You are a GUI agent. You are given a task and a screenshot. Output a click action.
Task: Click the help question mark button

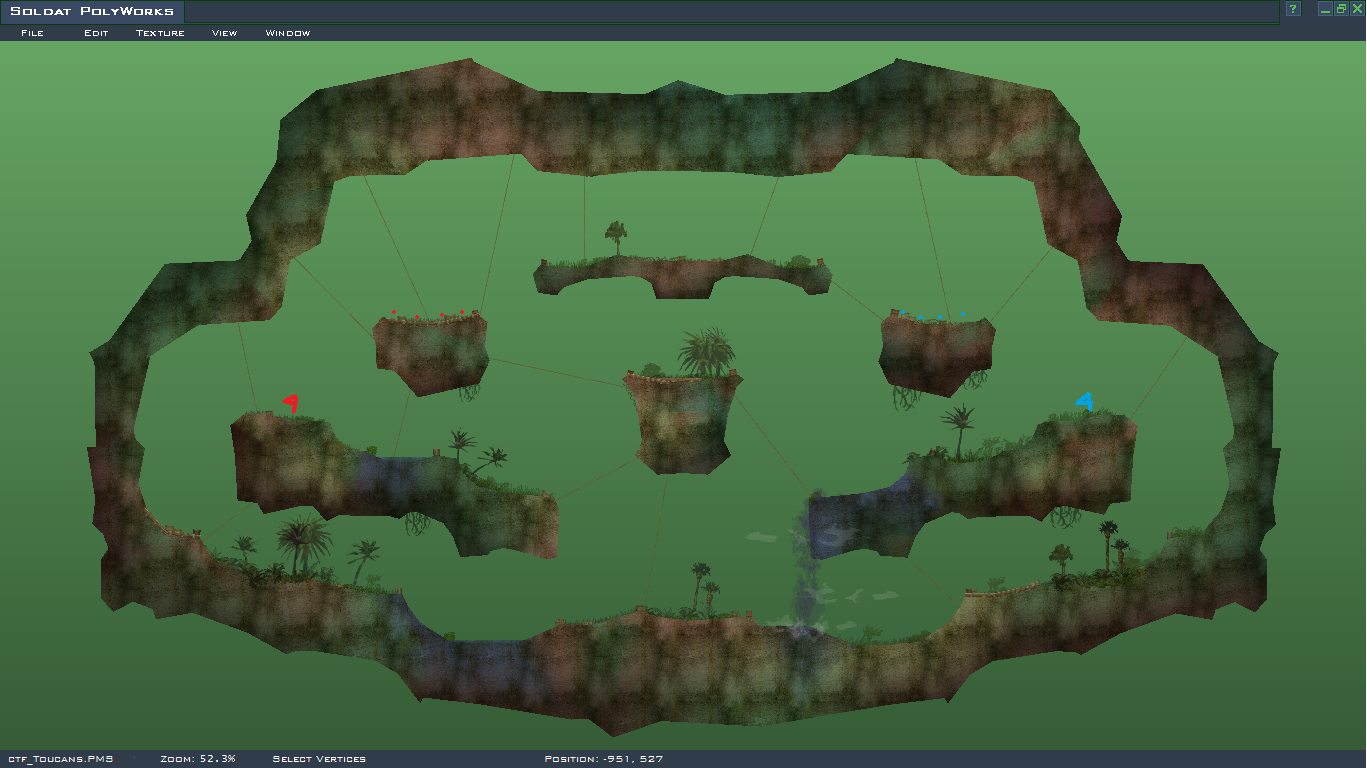1292,9
